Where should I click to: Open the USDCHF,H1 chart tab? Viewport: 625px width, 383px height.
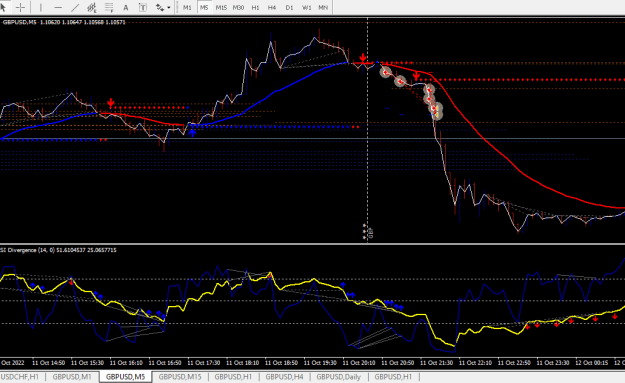[21, 377]
